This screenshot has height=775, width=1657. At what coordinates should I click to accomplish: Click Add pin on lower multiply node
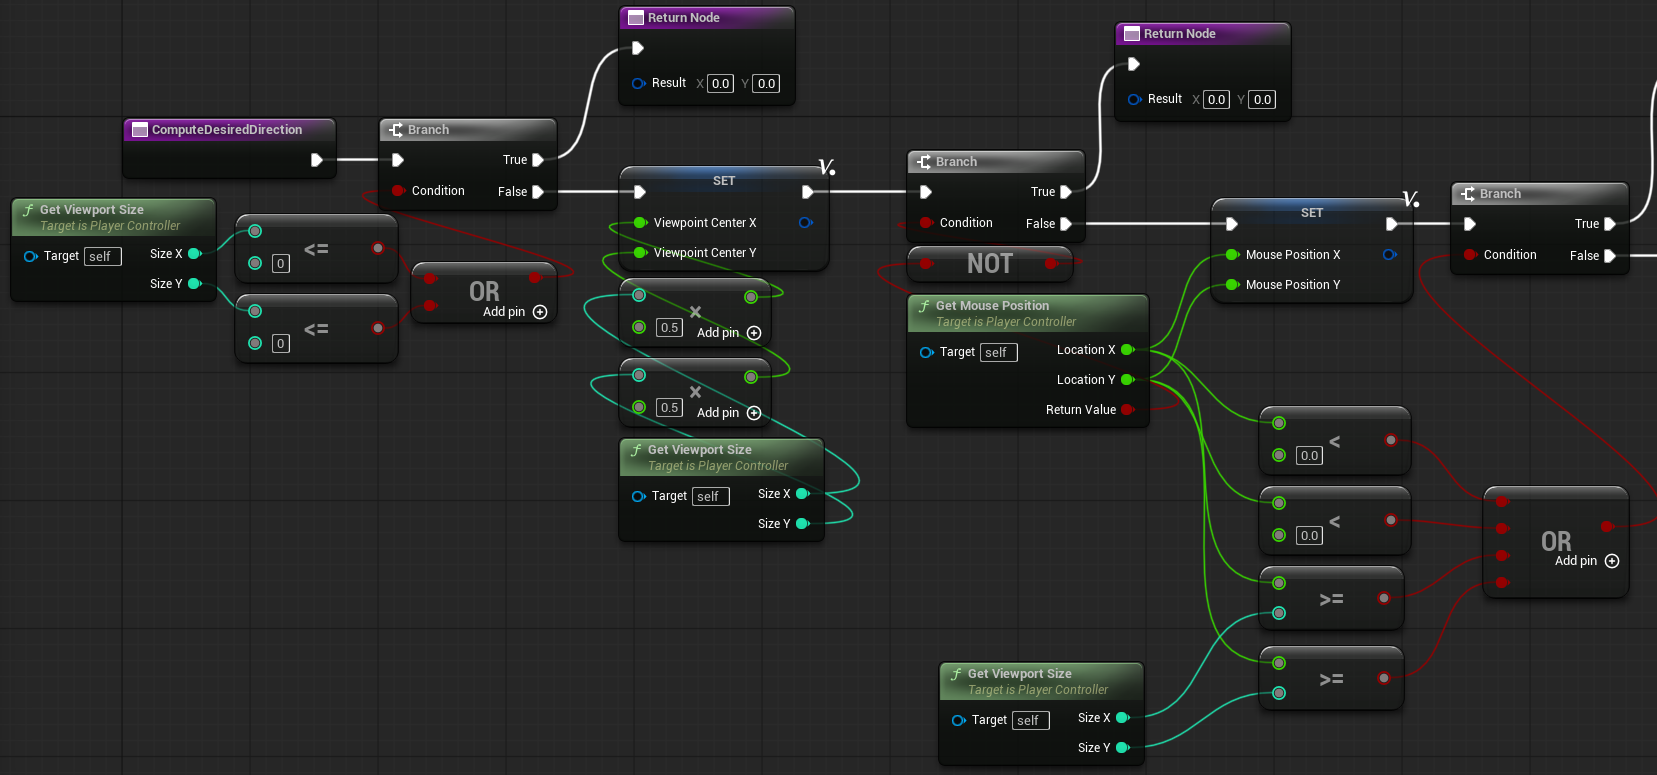tap(754, 413)
